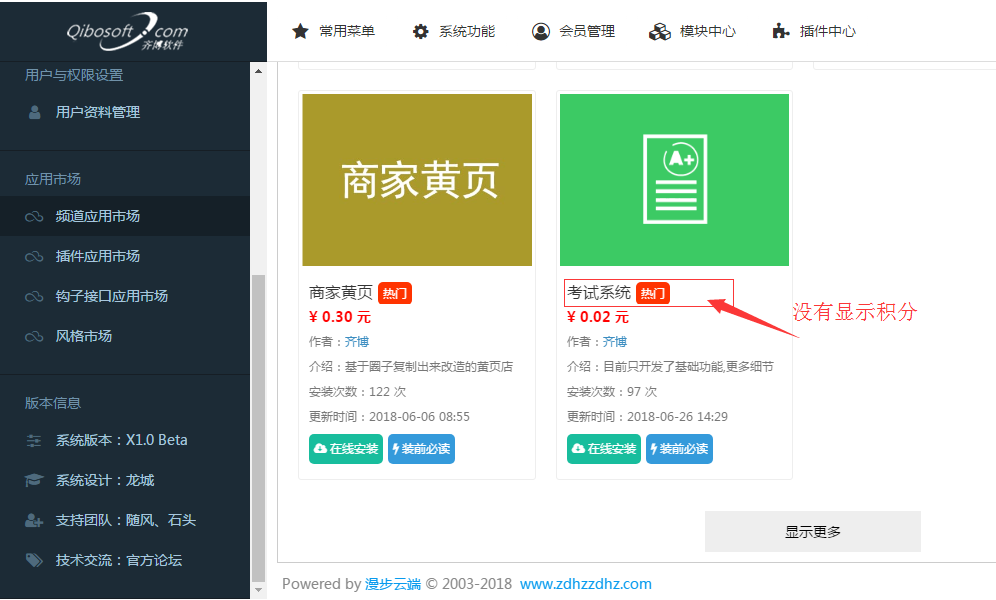Click 安装次数：97 次 text
996x600 pixels.
(x=612, y=392)
